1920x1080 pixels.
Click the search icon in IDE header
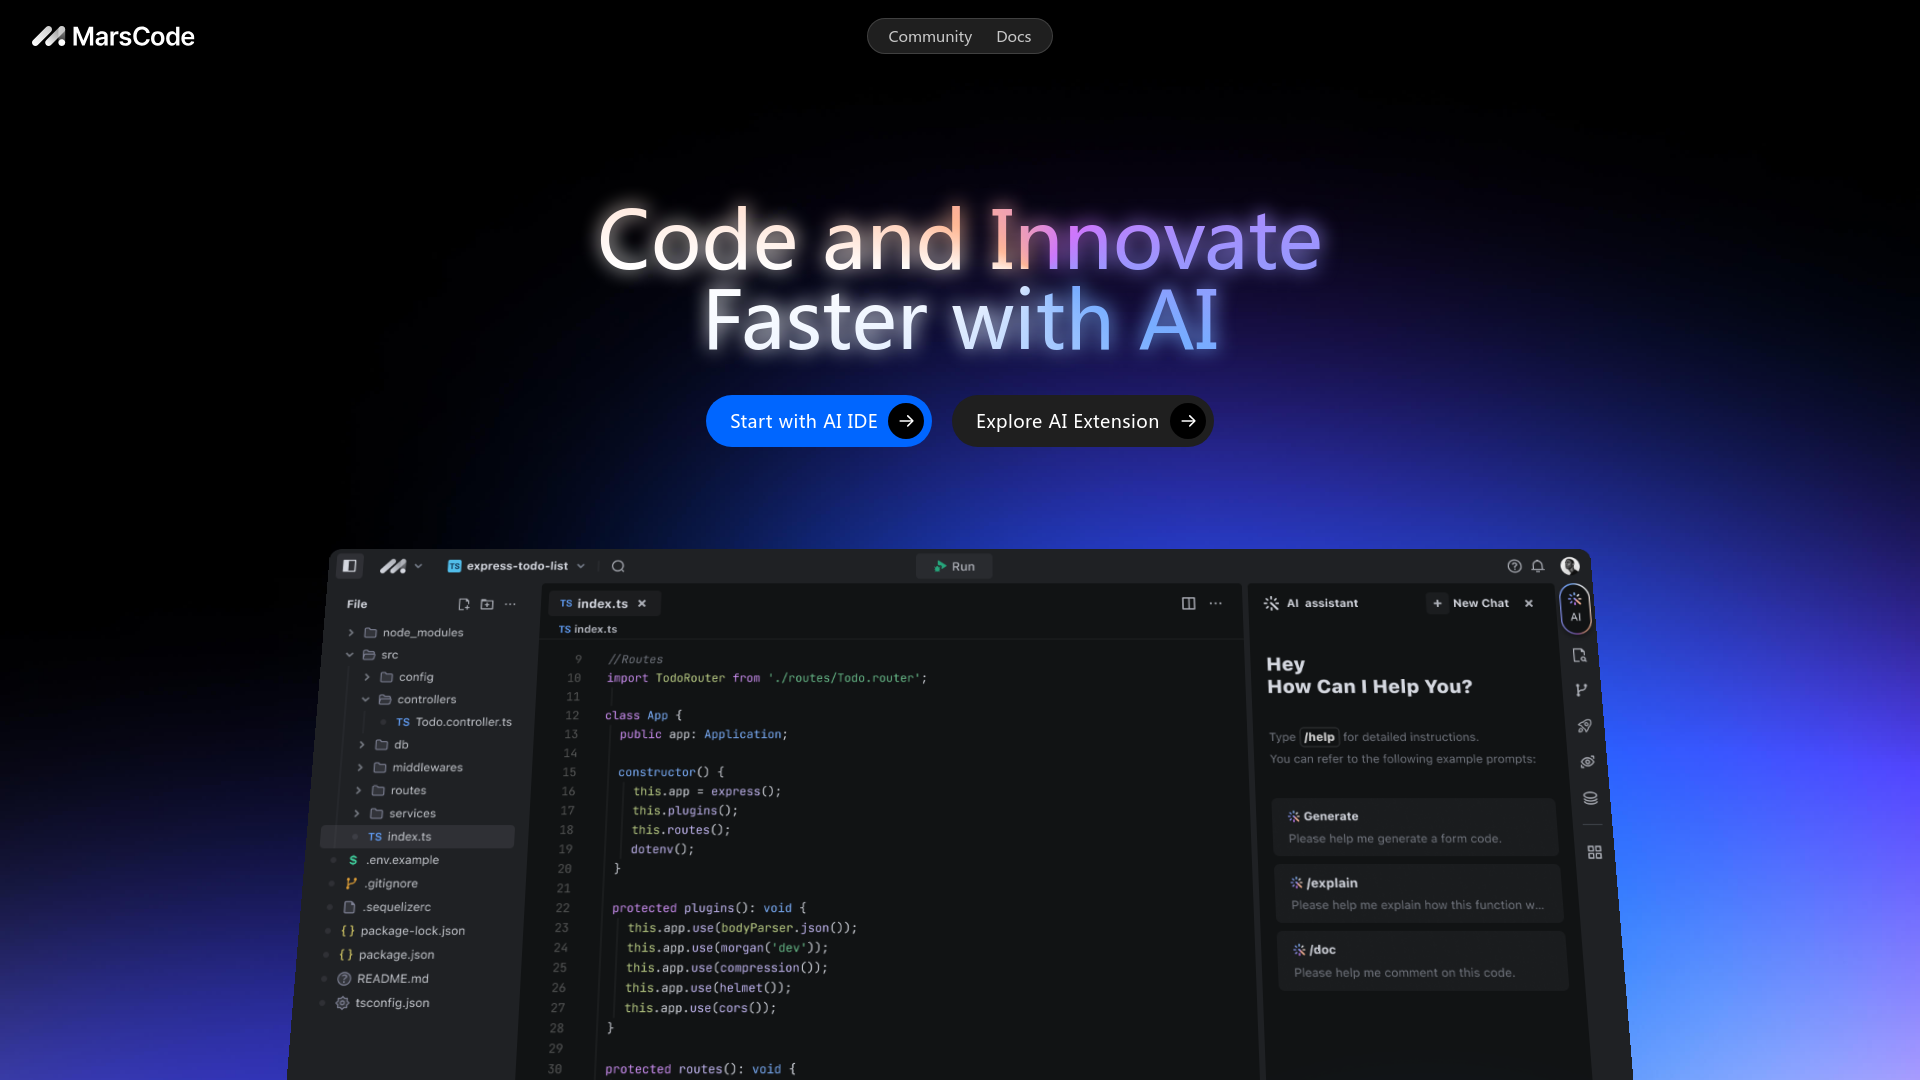tap(618, 566)
